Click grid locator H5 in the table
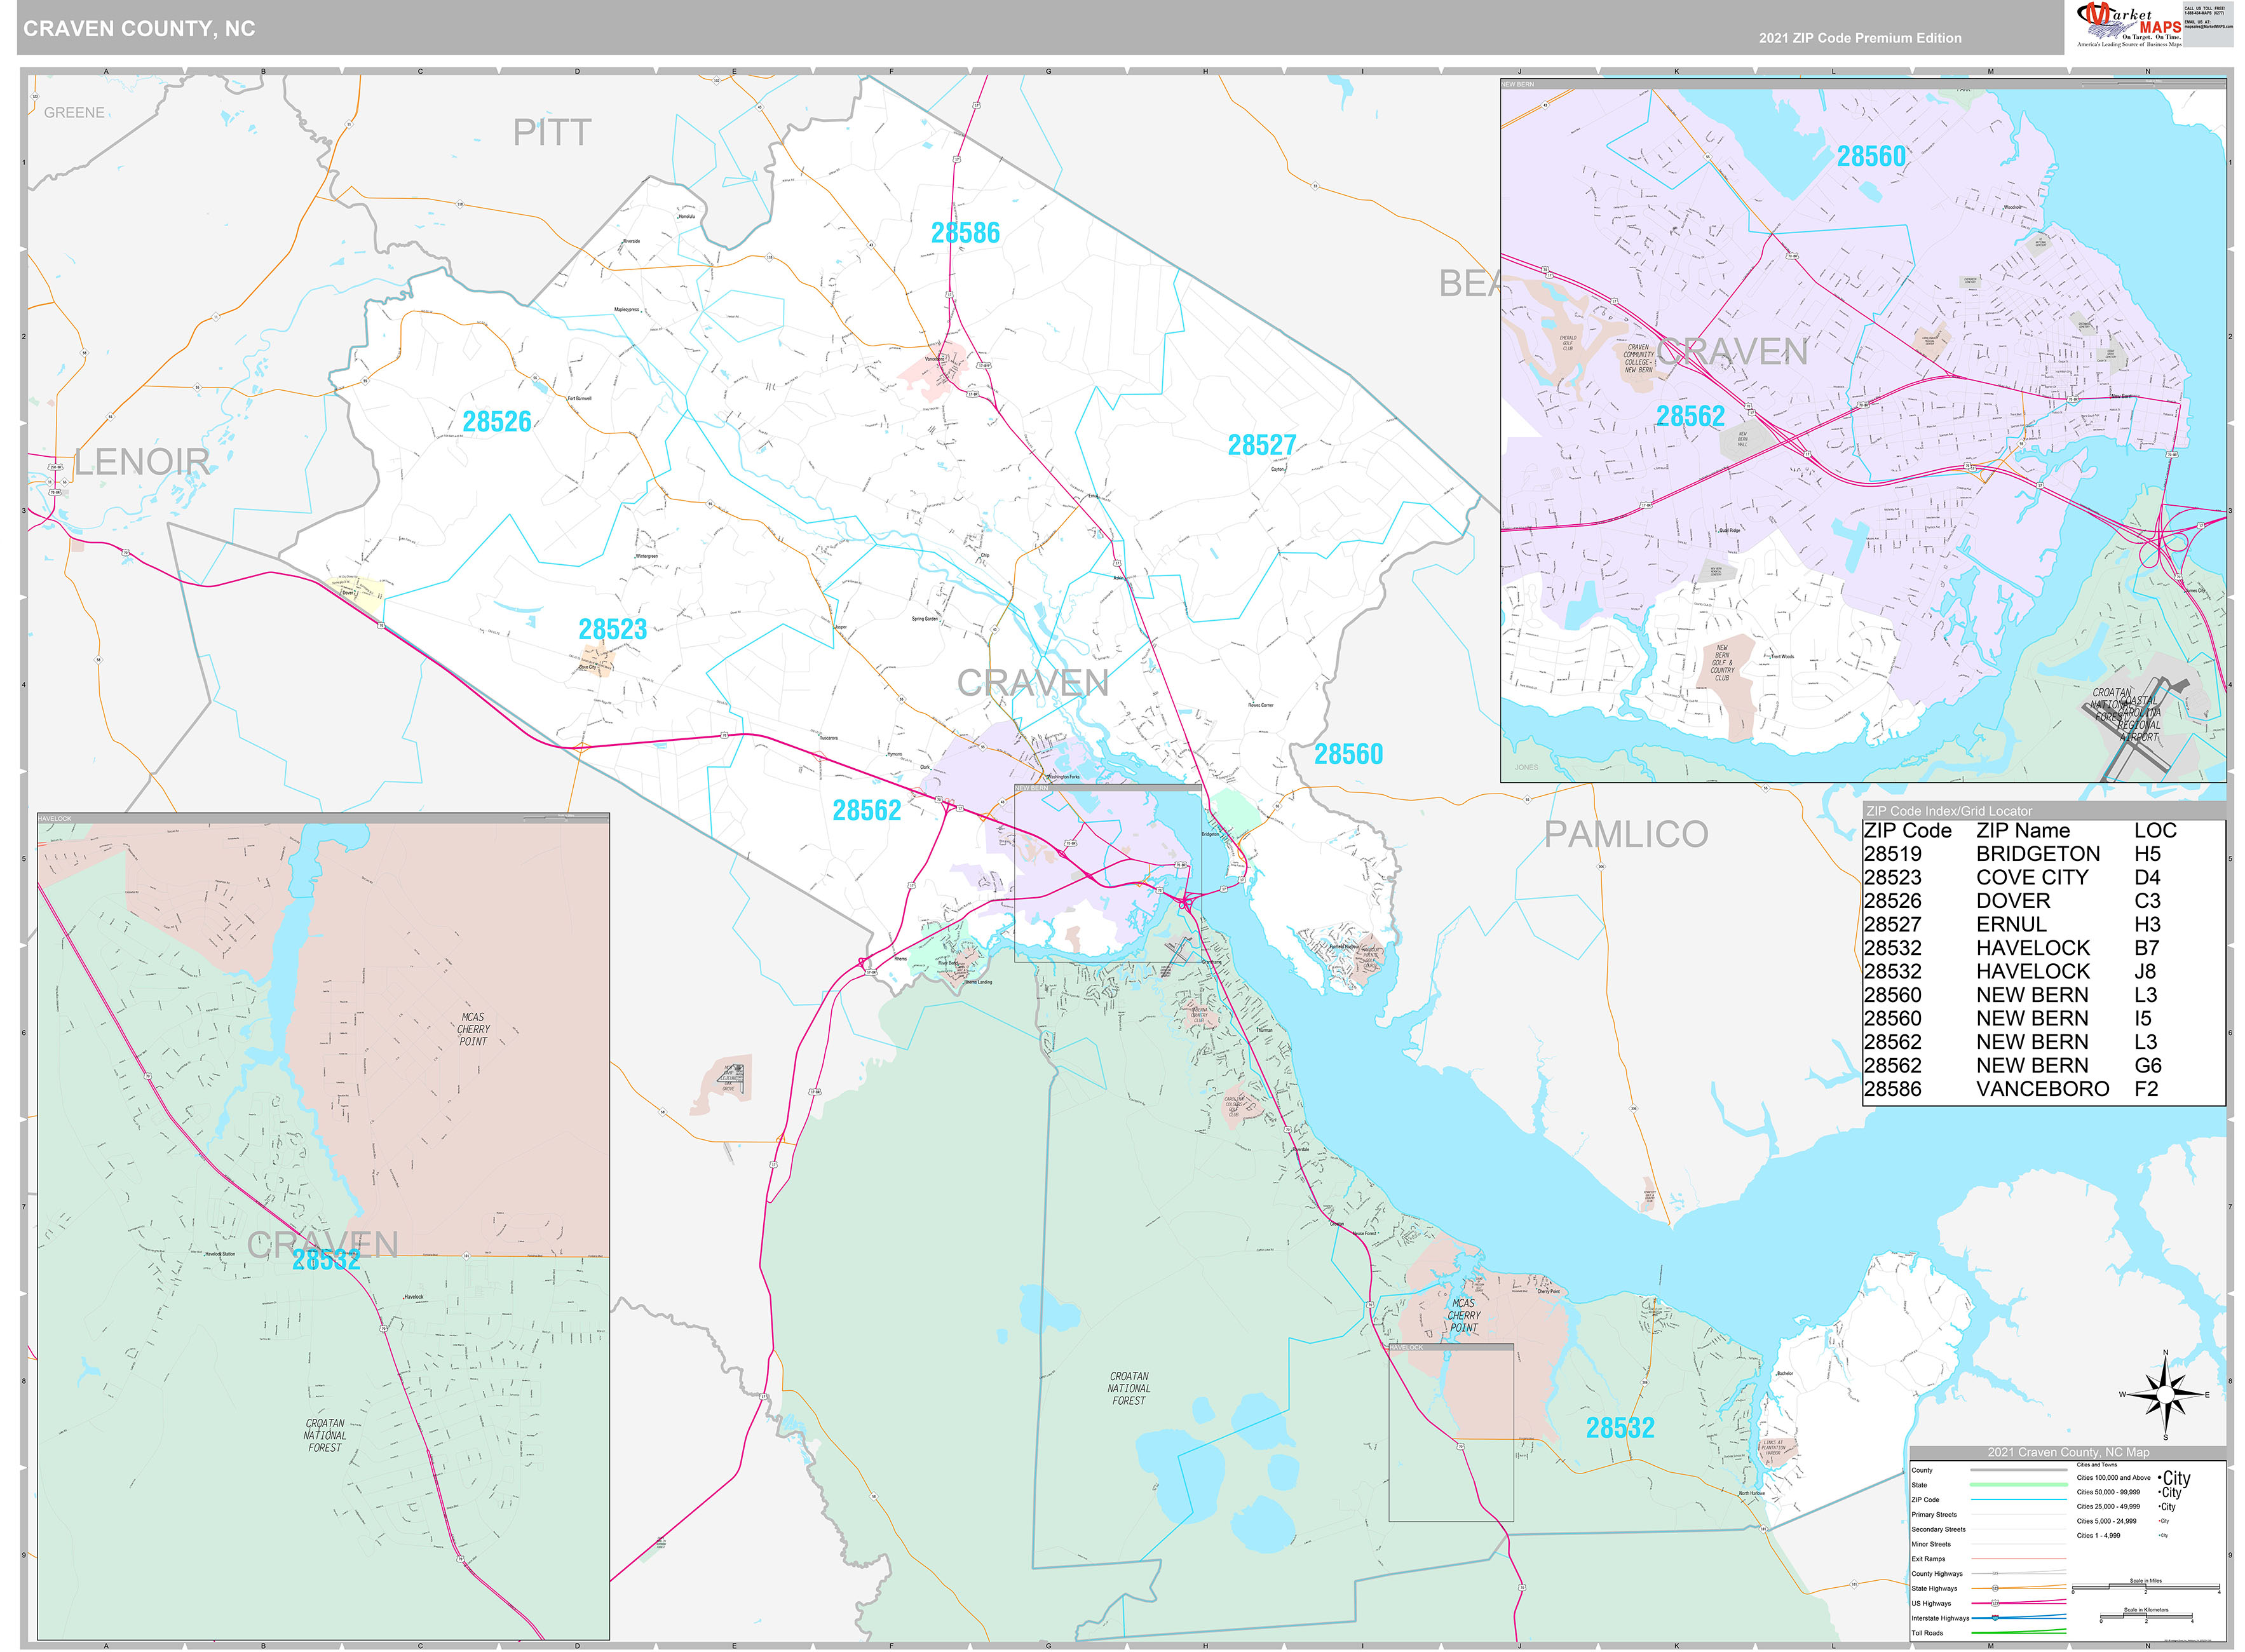The width and height of the screenshot is (2245, 1652). [x=2147, y=854]
